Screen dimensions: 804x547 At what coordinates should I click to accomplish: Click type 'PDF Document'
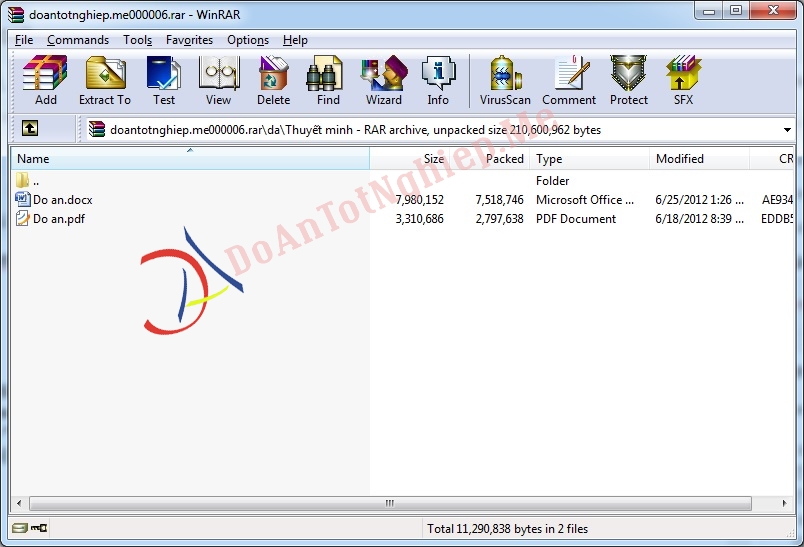[x=576, y=219]
